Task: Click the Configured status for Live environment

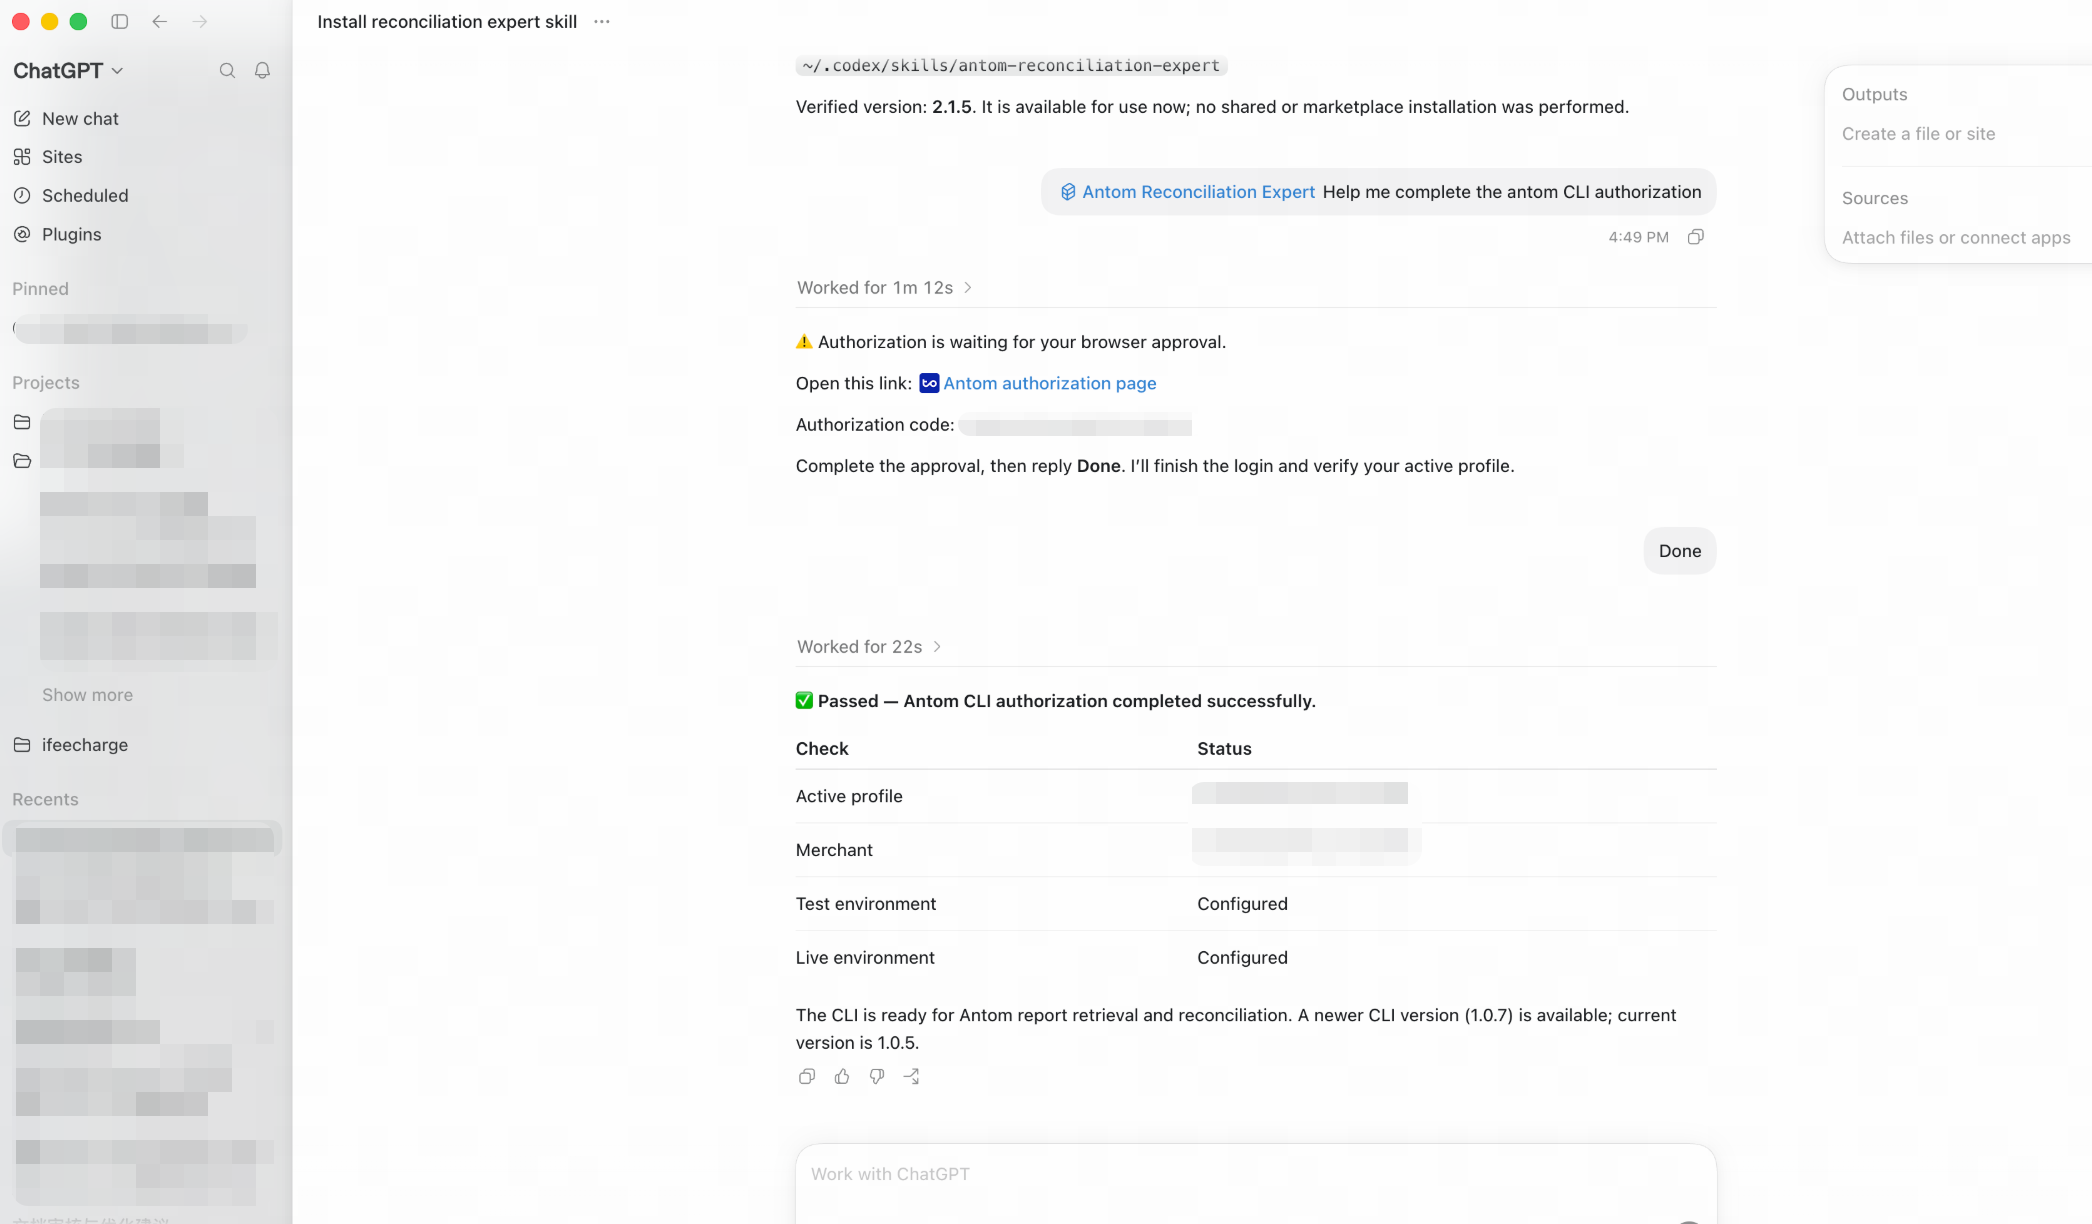Action: tap(1242, 958)
